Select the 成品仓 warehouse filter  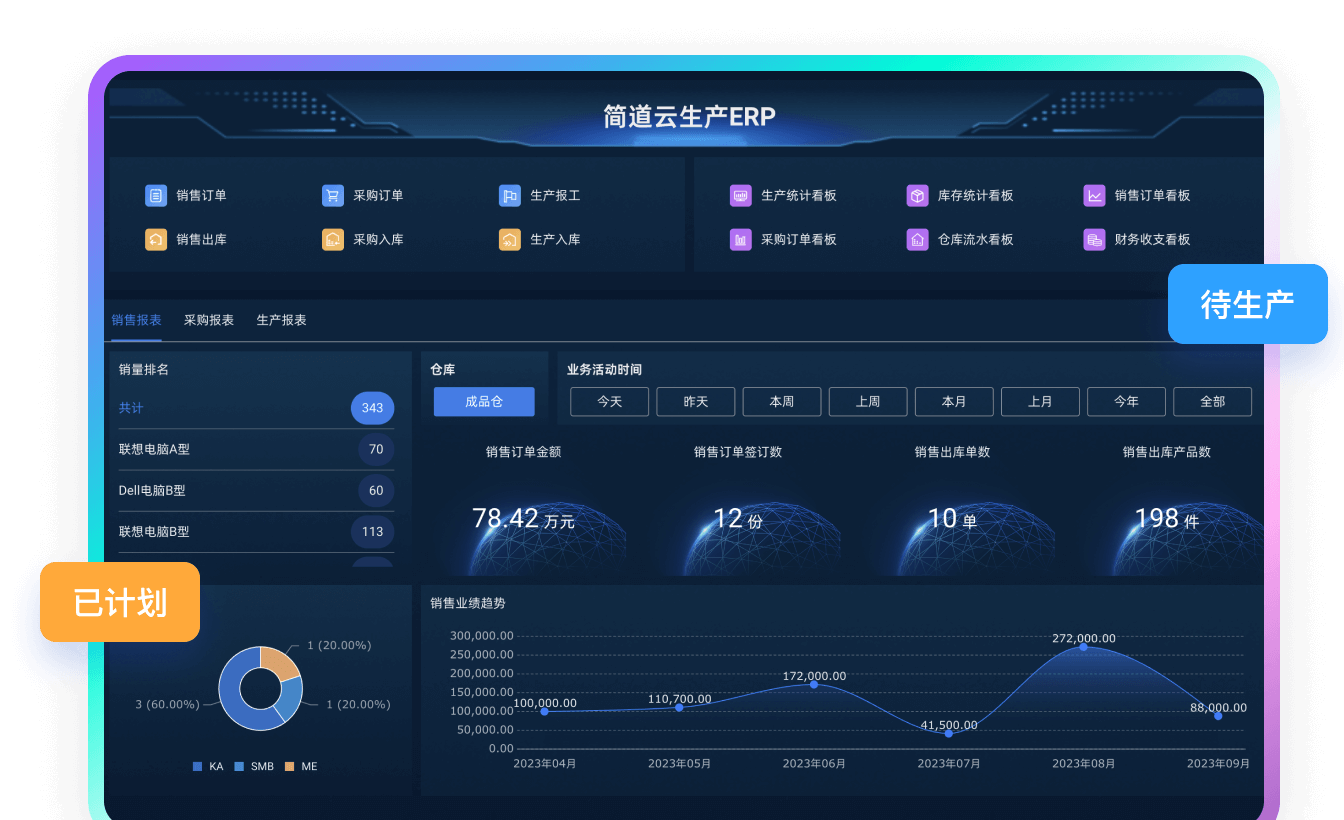484,402
